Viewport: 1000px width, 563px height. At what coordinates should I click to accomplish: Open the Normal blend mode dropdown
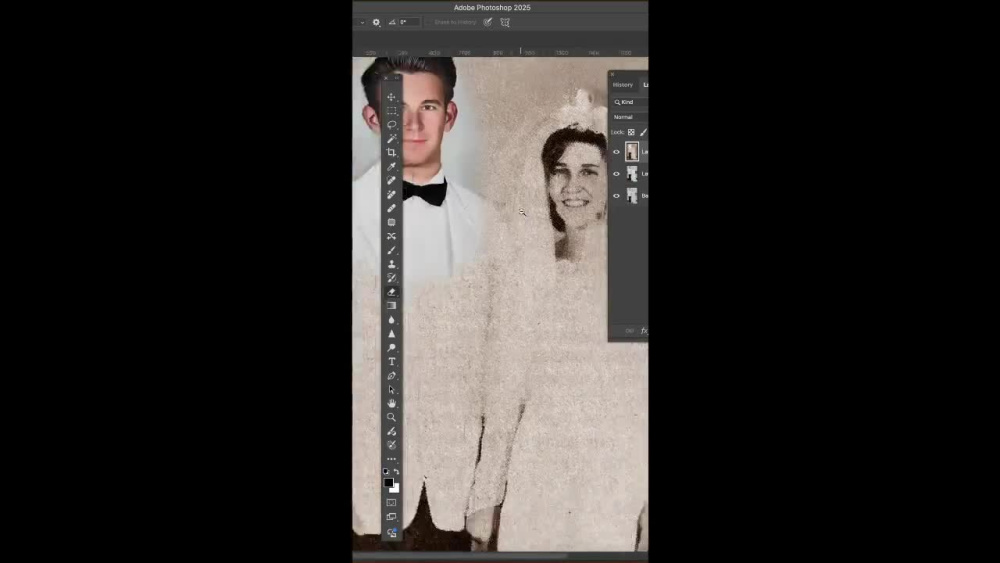(629, 117)
